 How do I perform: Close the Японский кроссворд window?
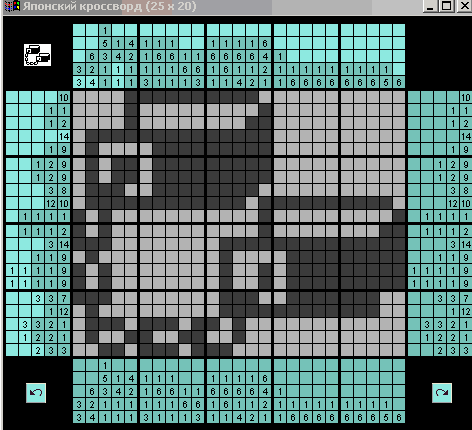click(464, 6)
